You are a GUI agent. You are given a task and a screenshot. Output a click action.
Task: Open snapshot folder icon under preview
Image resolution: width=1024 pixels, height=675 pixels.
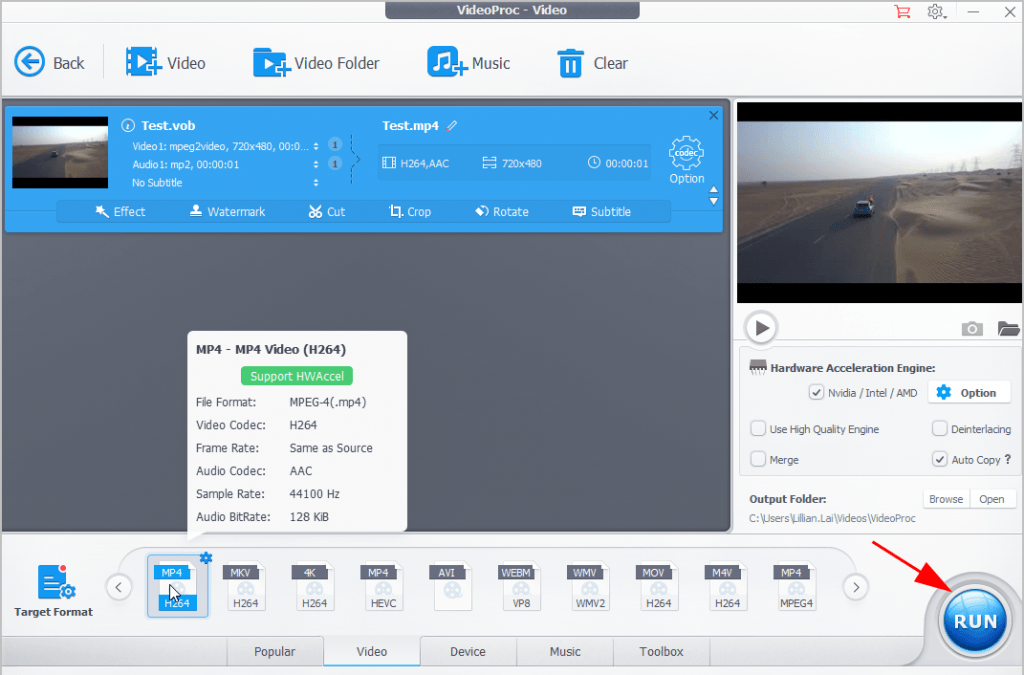(1009, 328)
